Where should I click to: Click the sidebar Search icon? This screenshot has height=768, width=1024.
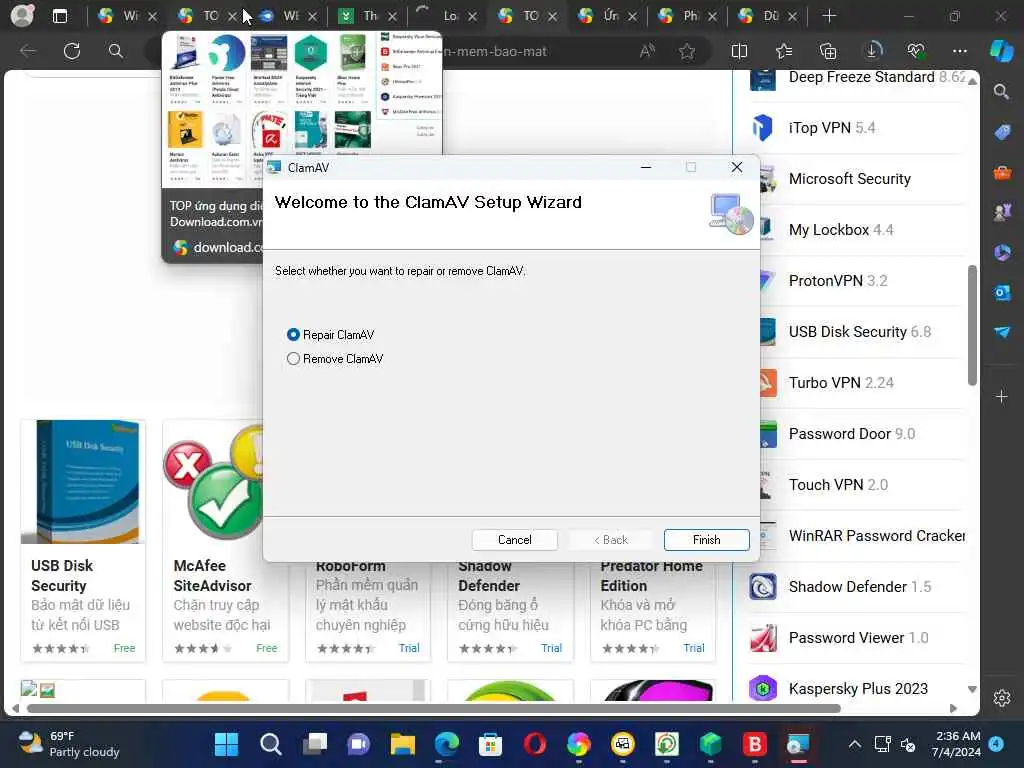coord(1002,91)
